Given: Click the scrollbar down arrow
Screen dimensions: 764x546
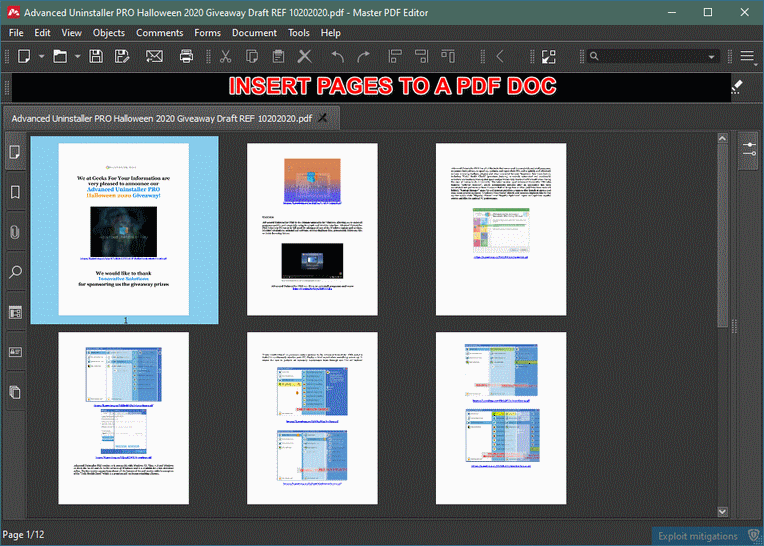Looking at the screenshot, I should pyautogui.click(x=722, y=511).
